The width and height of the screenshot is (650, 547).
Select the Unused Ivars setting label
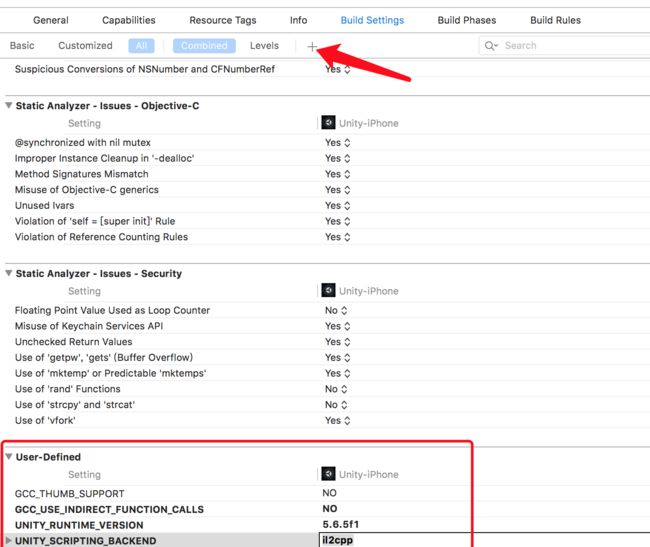[x=44, y=206]
